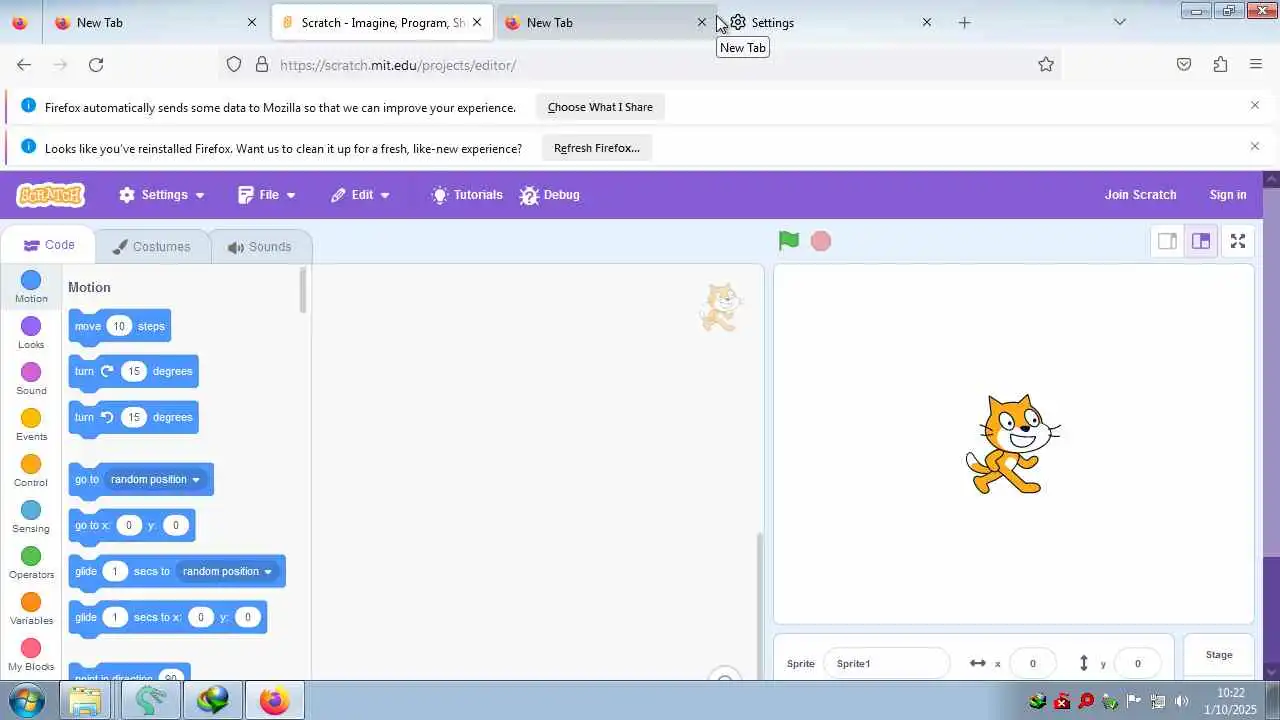Bookmark this page with star icon

coord(1046,65)
